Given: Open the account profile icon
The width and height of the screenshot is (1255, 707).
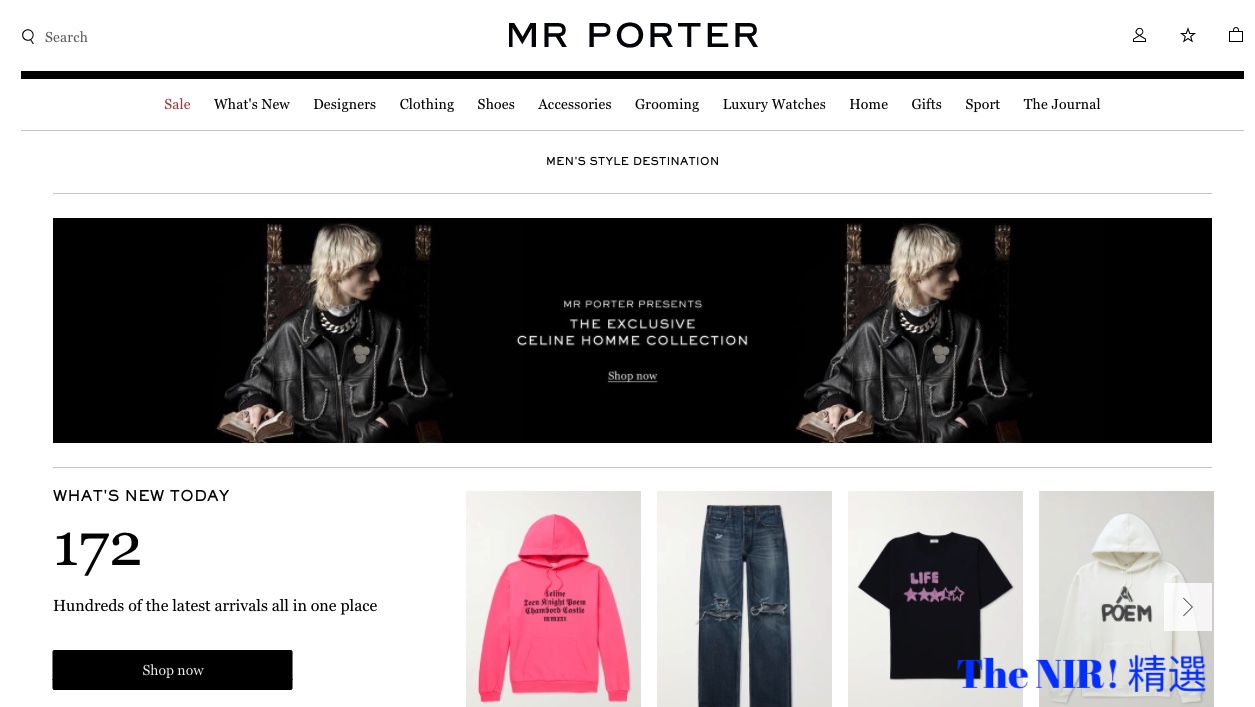Looking at the screenshot, I should 1139,35.
